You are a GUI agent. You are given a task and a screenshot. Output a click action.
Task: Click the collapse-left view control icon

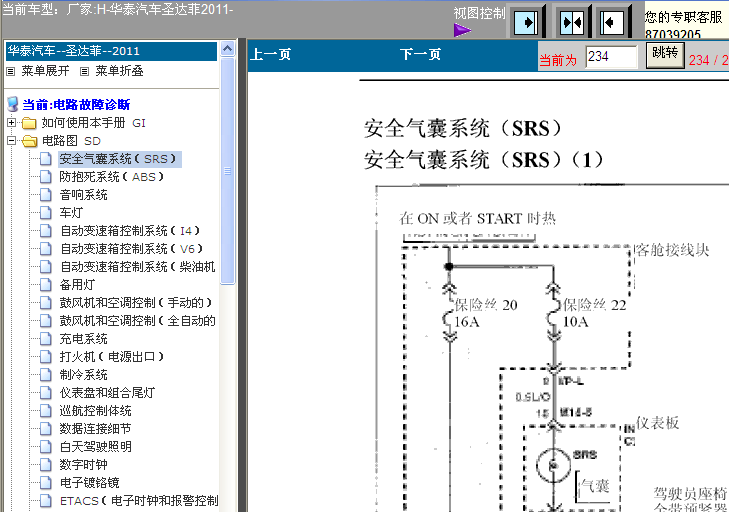[x=611, y=22]
